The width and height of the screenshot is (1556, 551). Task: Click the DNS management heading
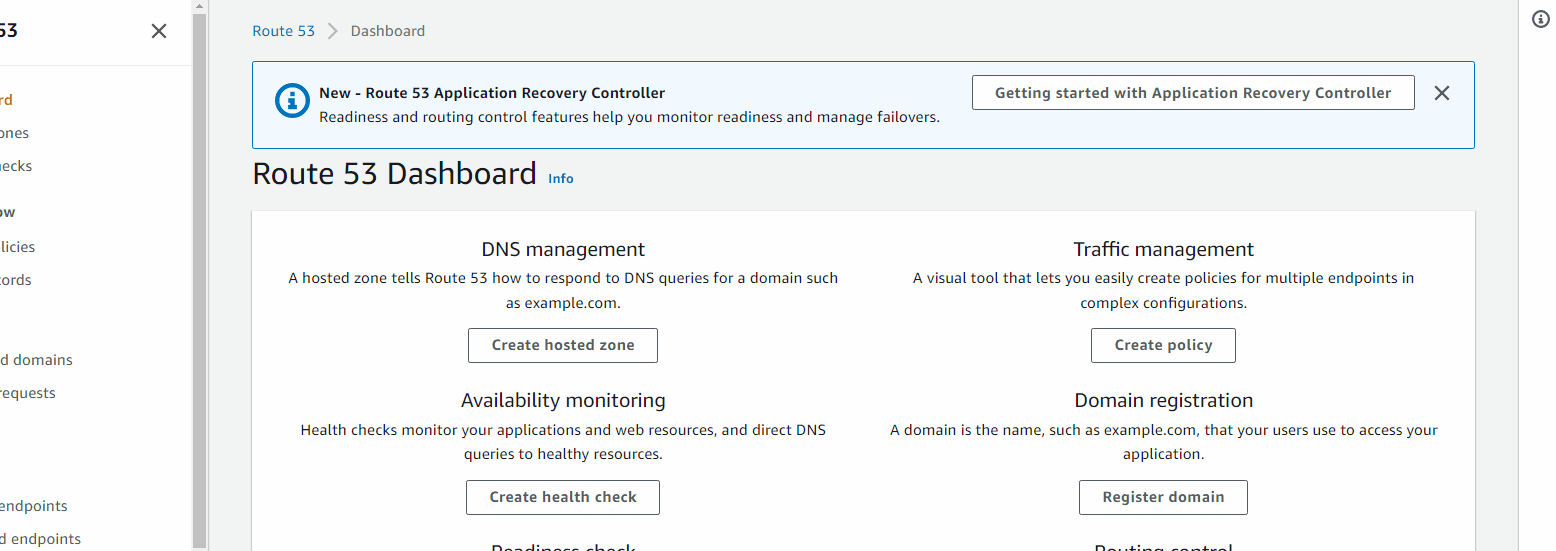pos(563,249)
